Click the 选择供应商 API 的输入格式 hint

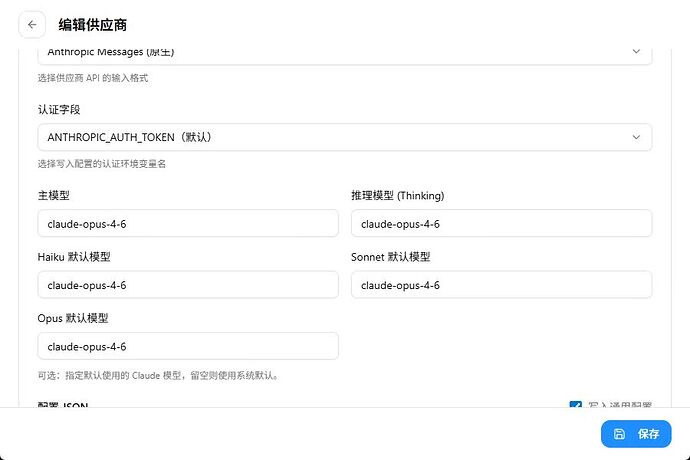pos(93,78)
